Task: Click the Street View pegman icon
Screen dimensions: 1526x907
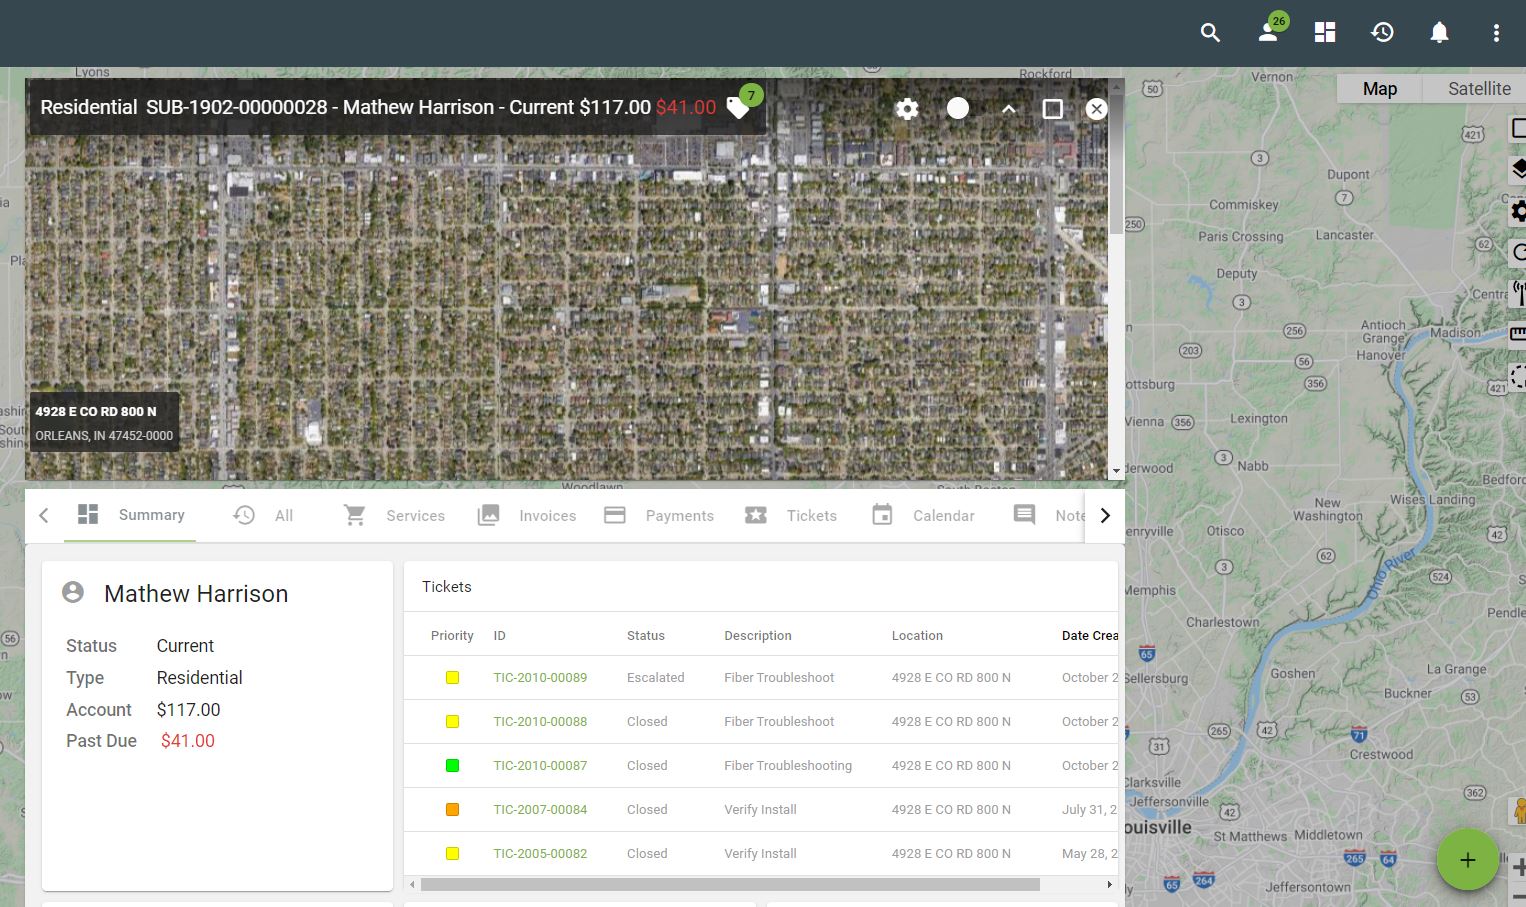Action: click(1519, 810)
